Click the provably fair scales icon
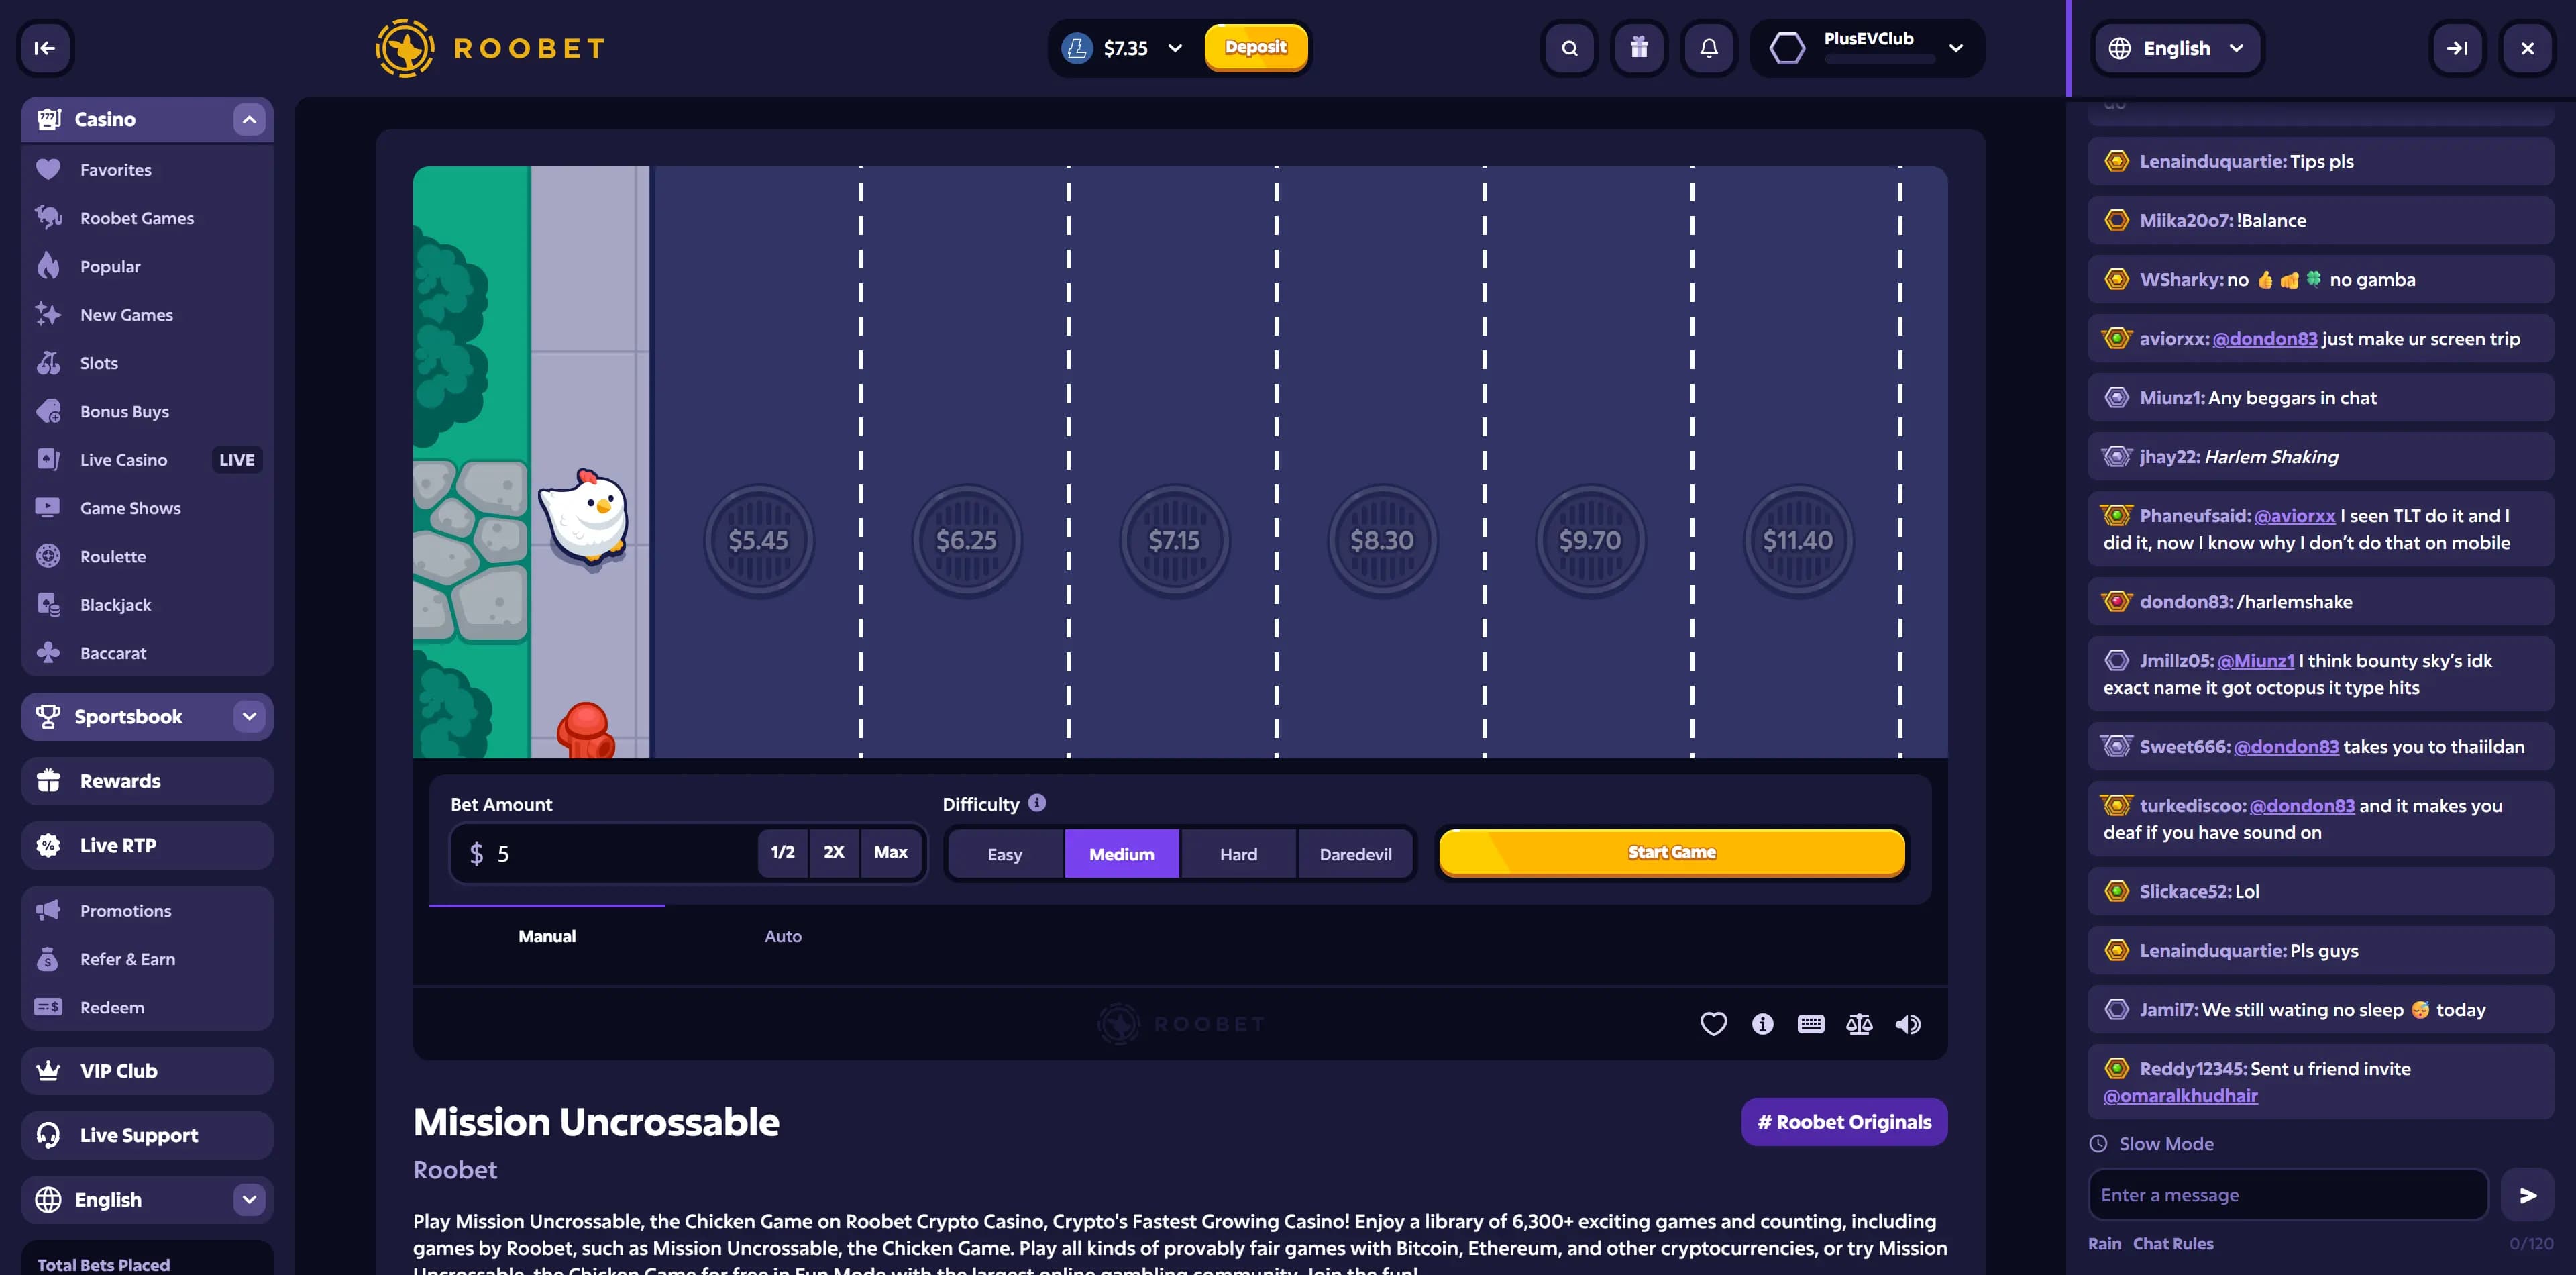The width and height of the screenshot is (2576, 1275). [1859, 1024]
